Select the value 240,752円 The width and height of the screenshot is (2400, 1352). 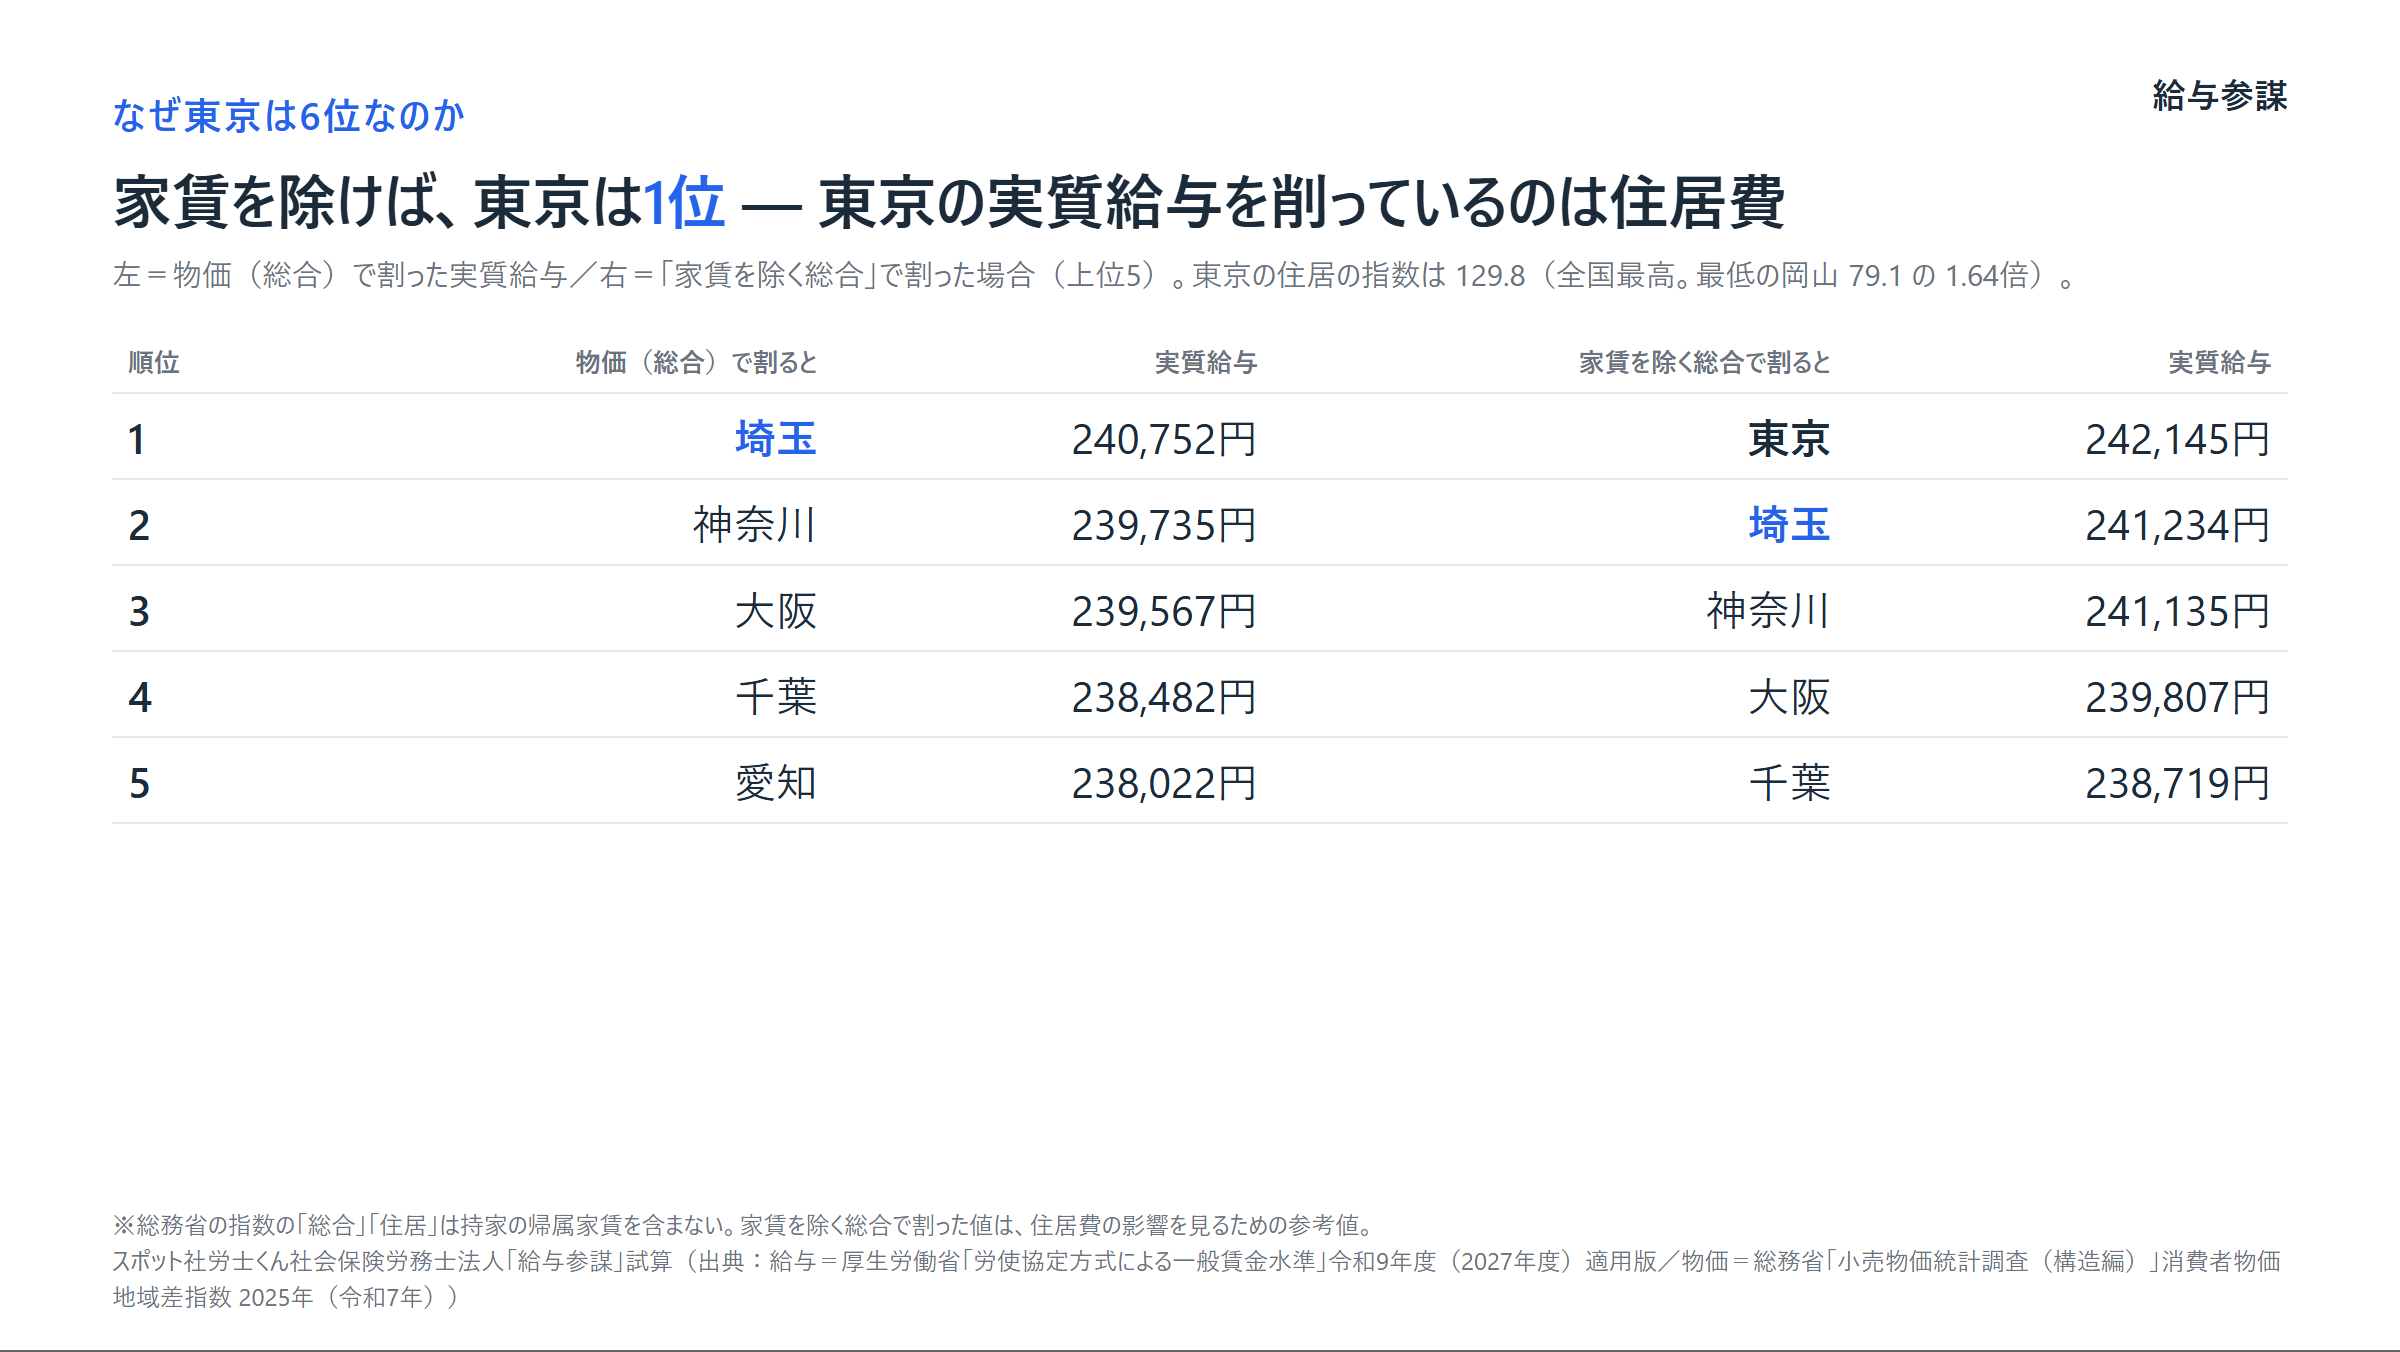pos(1164,439)
